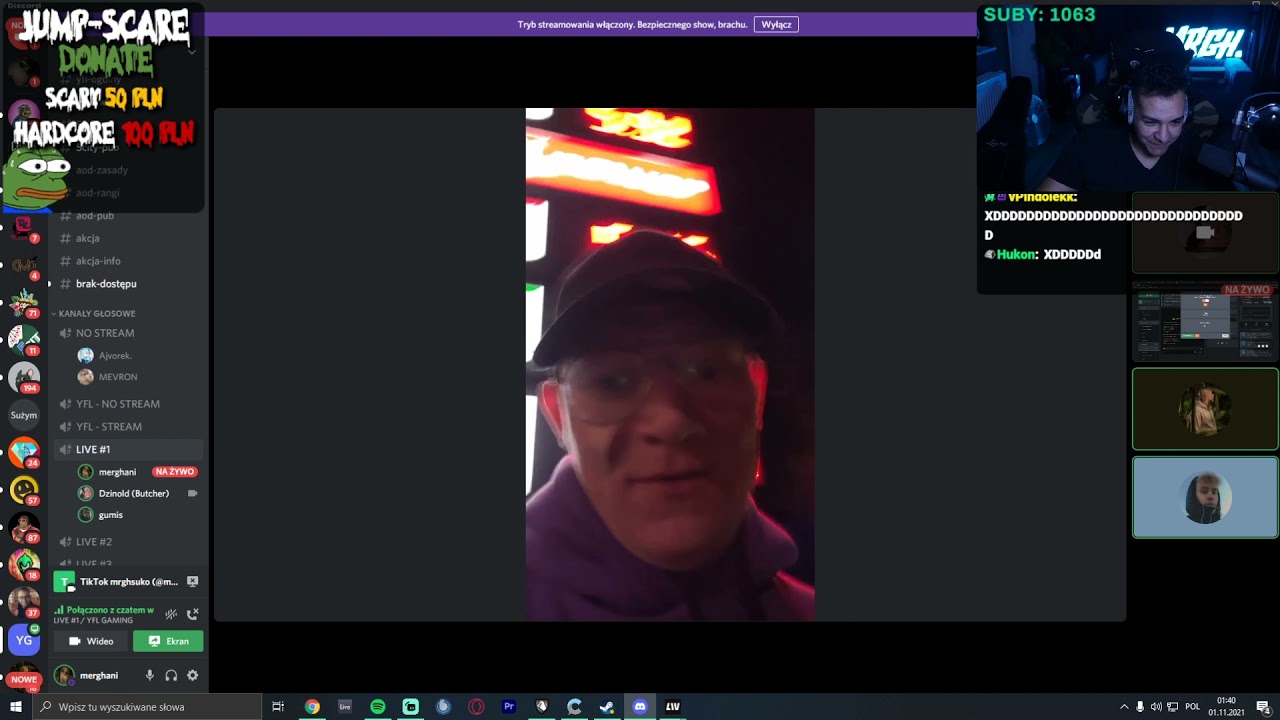This screenshot has height=720, width=1280.
Task: Open the server with the 37 badge
Action: tap(24, 603)
